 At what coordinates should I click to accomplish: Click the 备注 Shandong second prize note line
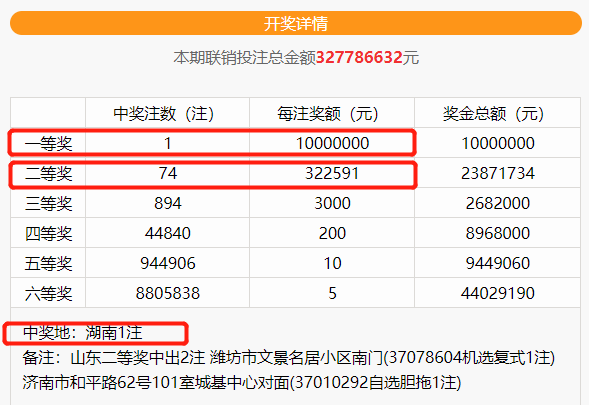[288, 358]
